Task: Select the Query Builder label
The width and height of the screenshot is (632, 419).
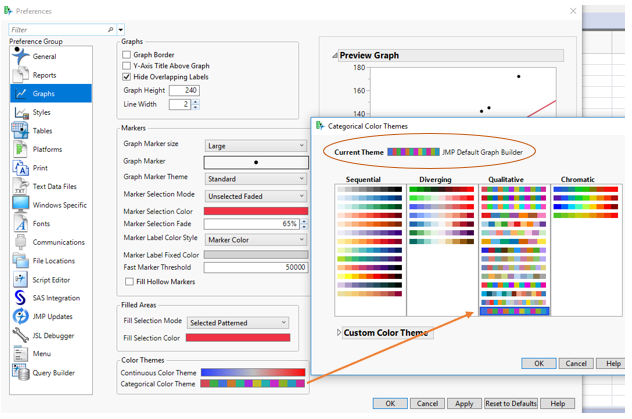Action: click(54, 373)
